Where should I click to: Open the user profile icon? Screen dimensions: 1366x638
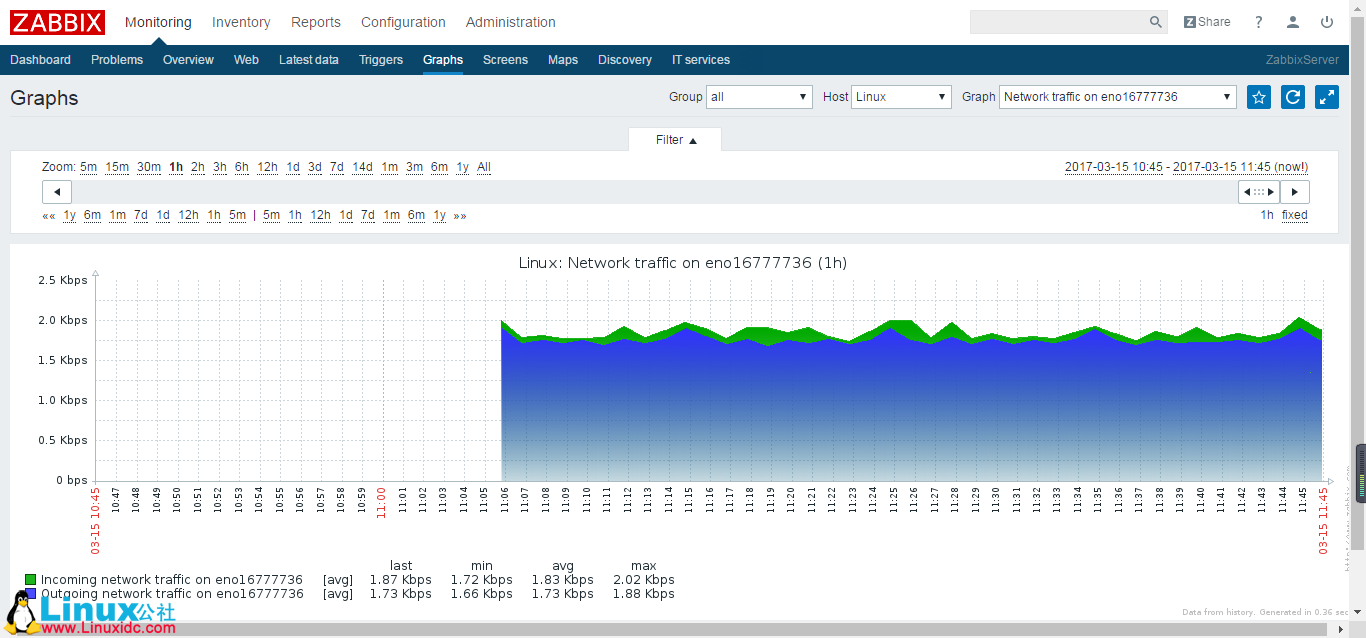(1292, 21)
